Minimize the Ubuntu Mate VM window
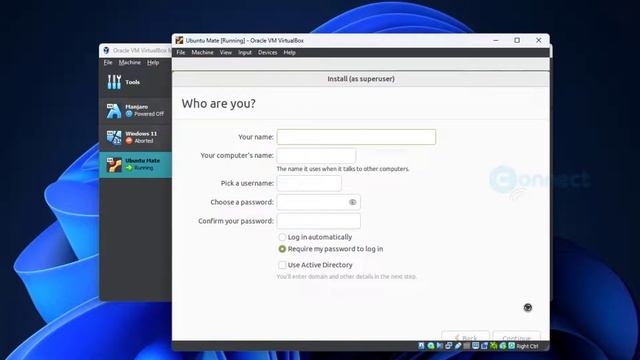640x360 pixels. pos(496,40)
